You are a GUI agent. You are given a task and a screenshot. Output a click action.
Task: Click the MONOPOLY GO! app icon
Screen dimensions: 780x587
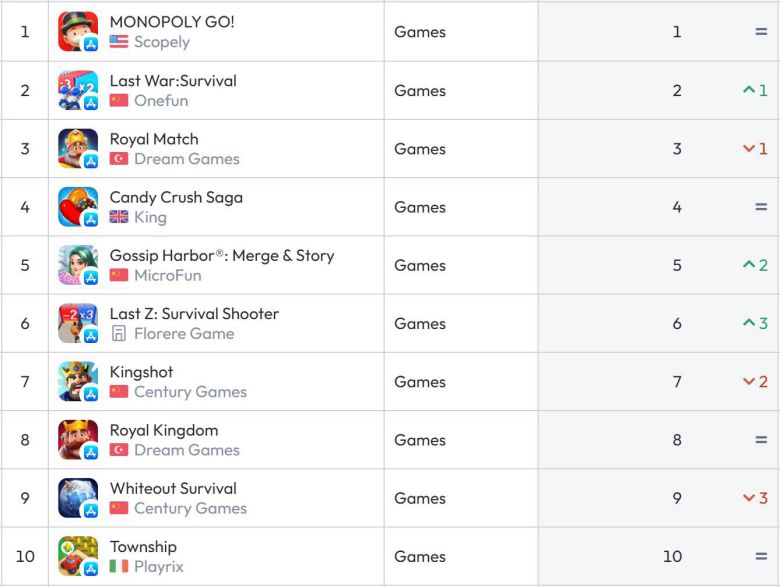78,32
